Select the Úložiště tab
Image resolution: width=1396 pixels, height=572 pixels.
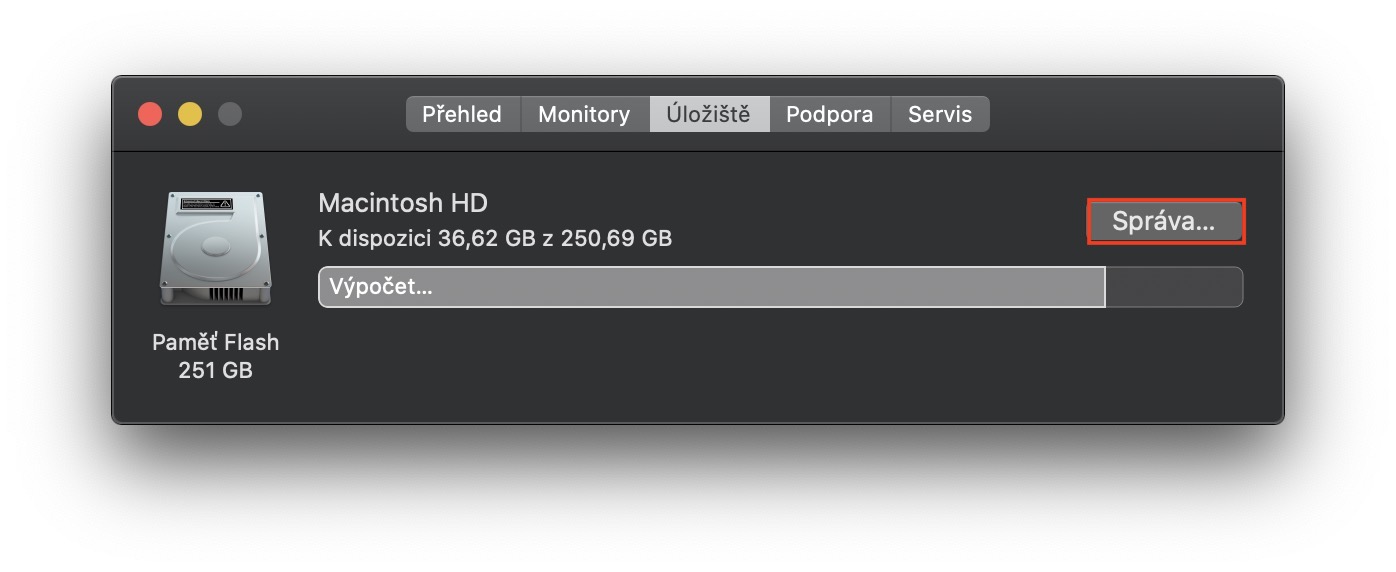click(x=709, y=114)
